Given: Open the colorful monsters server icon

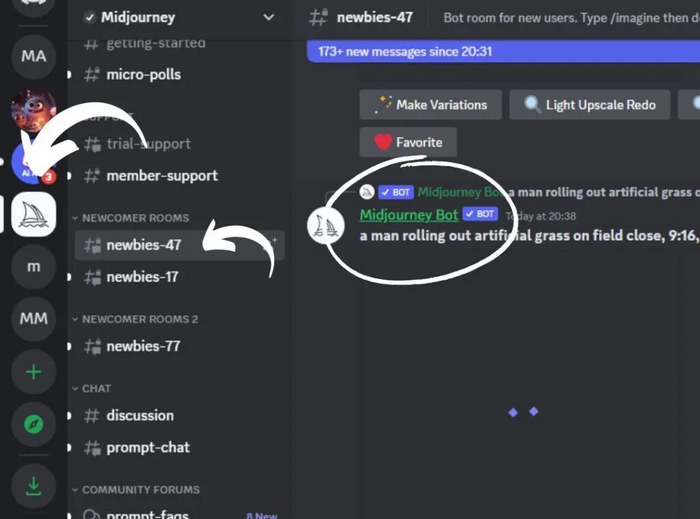Looking at the screenshot, I should point(33,109).
